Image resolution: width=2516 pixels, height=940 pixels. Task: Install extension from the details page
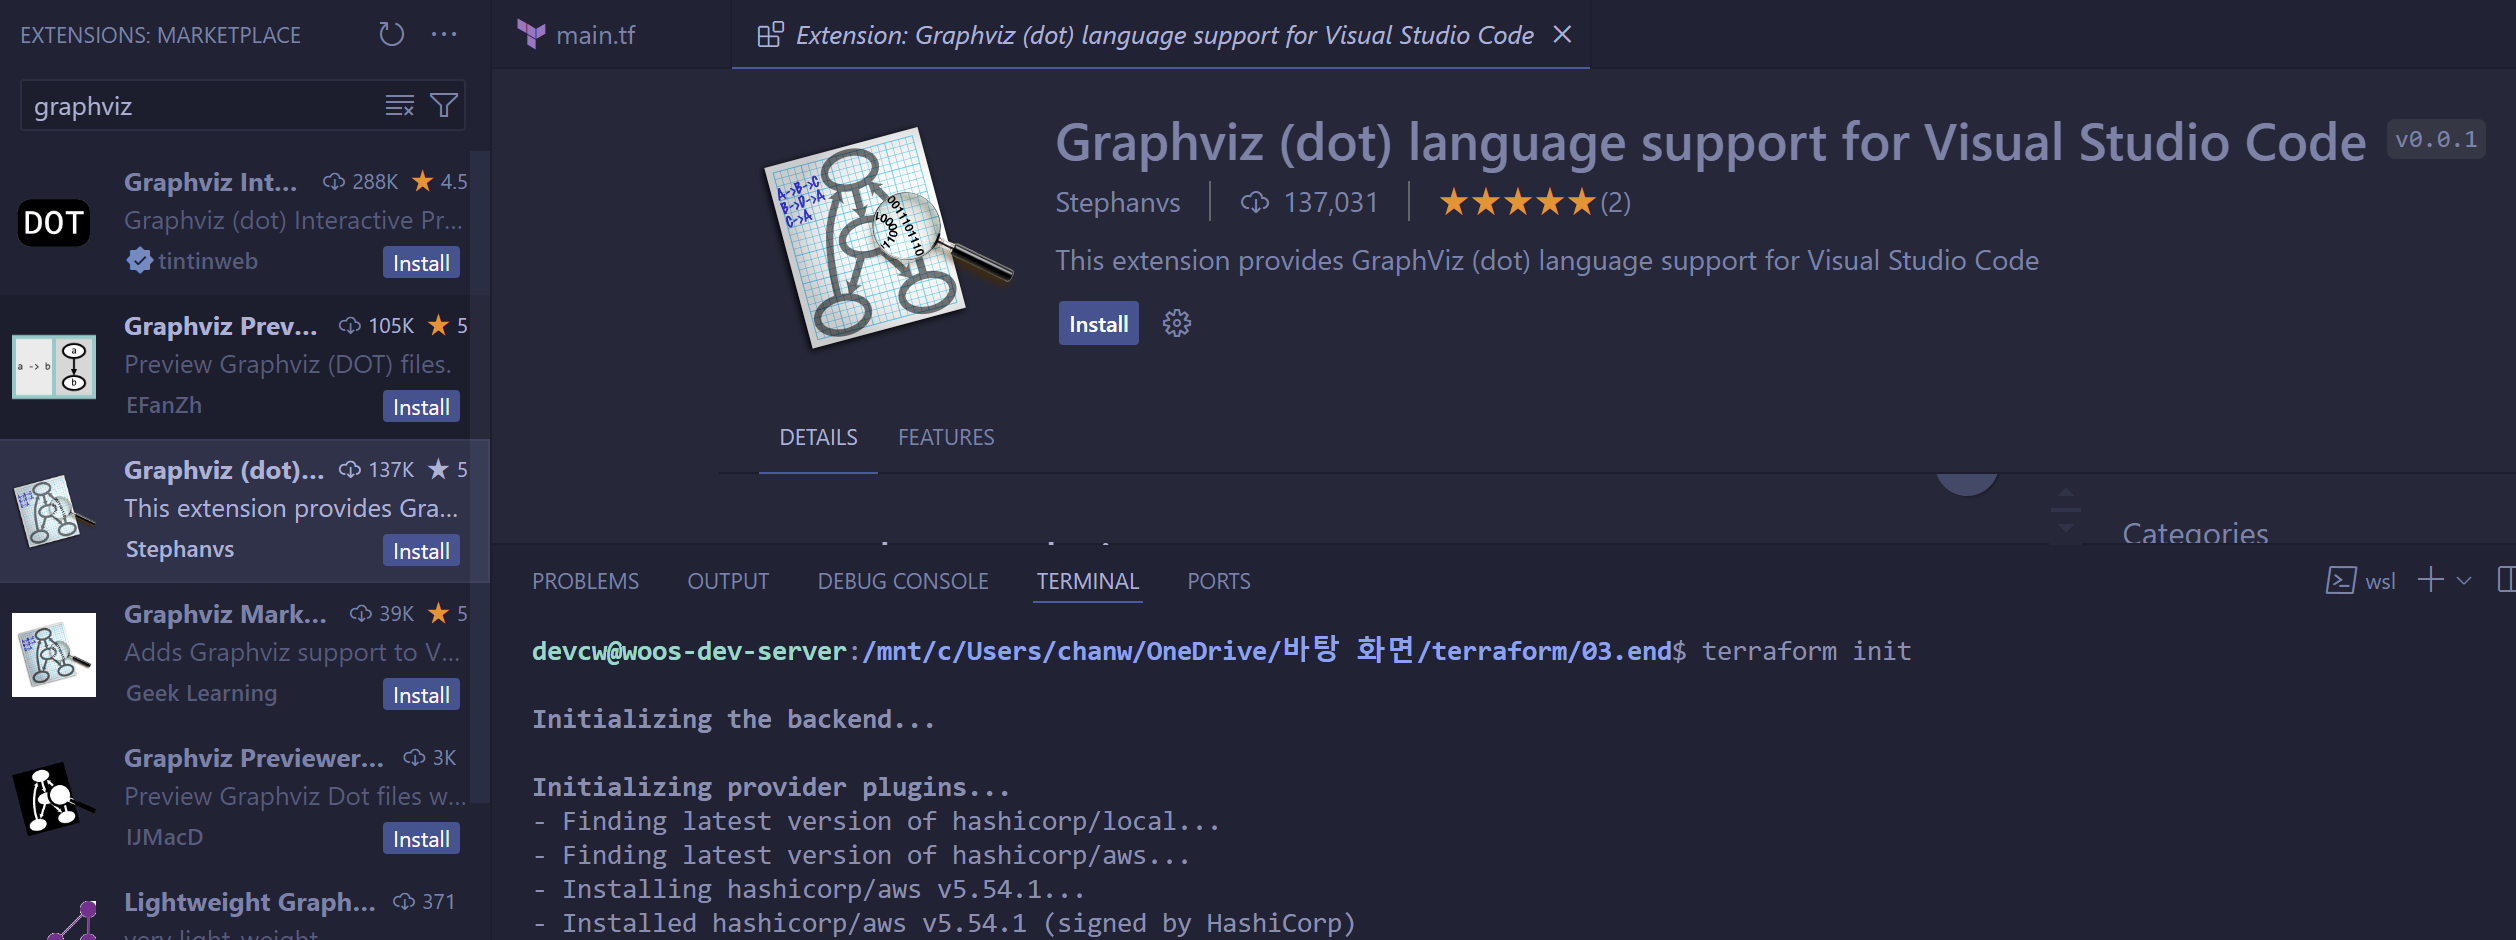click(1098, 324)
